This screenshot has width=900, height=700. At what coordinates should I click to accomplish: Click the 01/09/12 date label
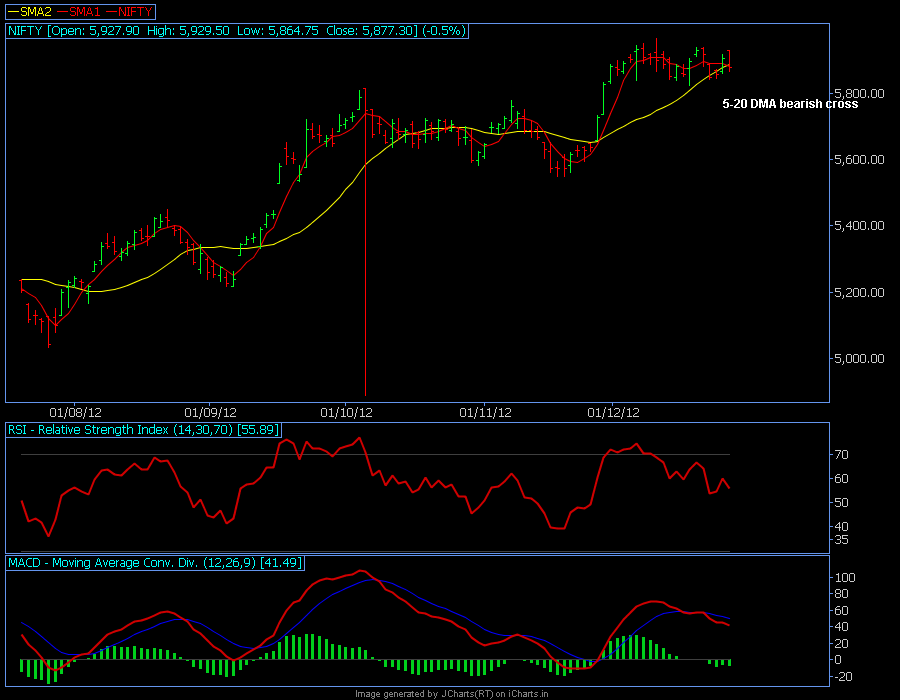coord(210,413)
